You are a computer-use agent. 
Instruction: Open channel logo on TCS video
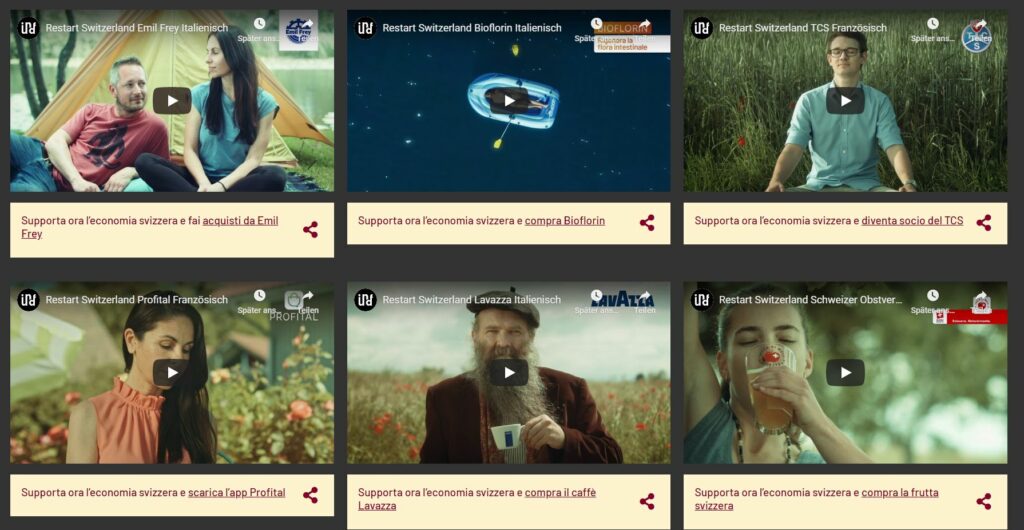[701, 28]
